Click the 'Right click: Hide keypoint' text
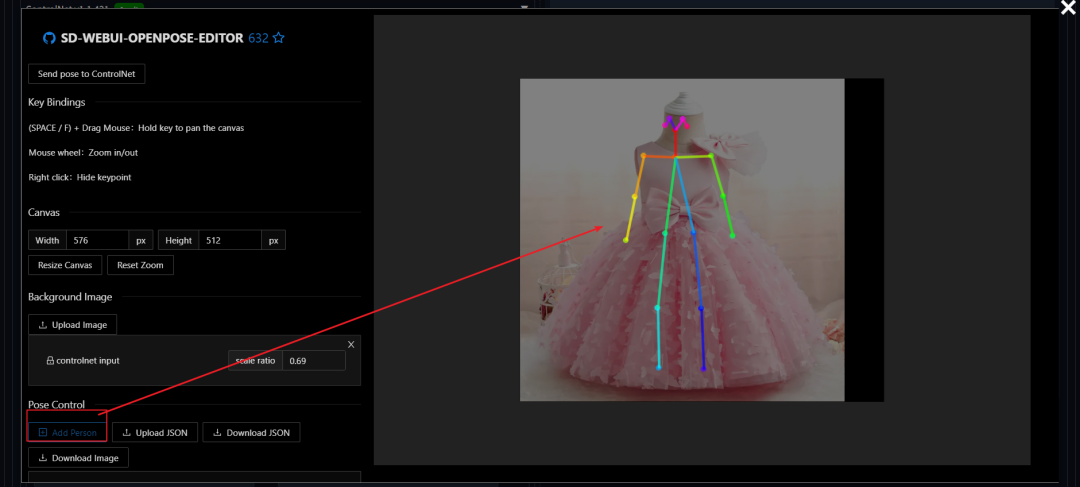Image resolution: width=1080 pixels, height=487 pixels. click(80, 177)
